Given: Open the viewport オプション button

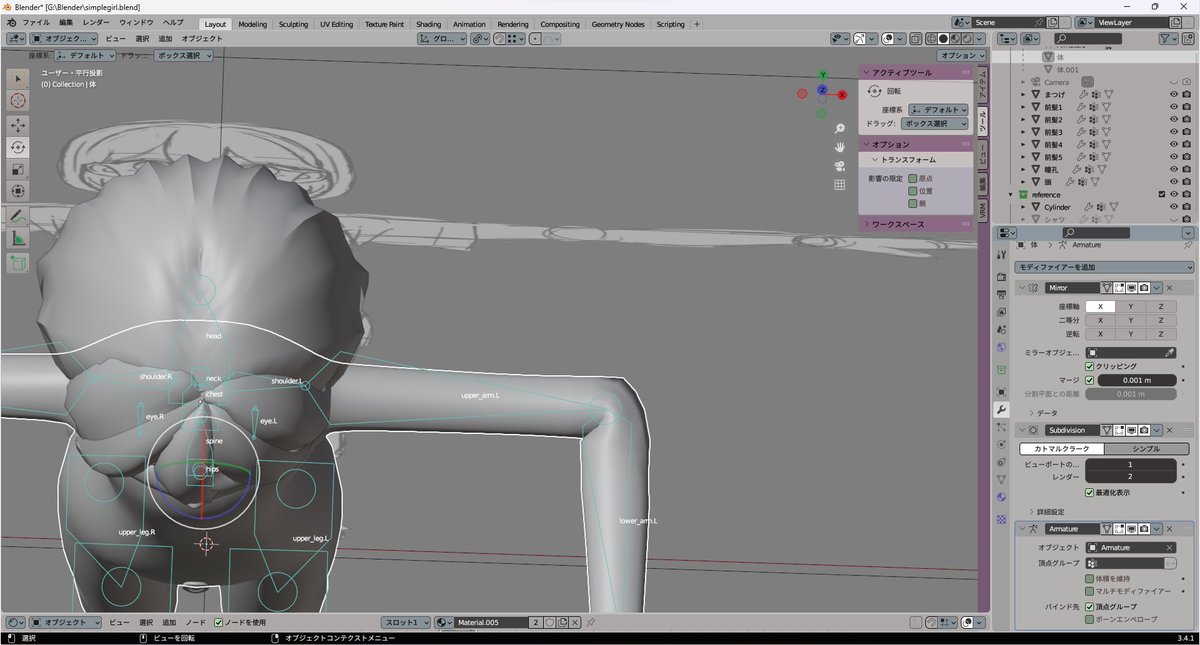Looking at the screenshot, I should (x=962, y=55).
